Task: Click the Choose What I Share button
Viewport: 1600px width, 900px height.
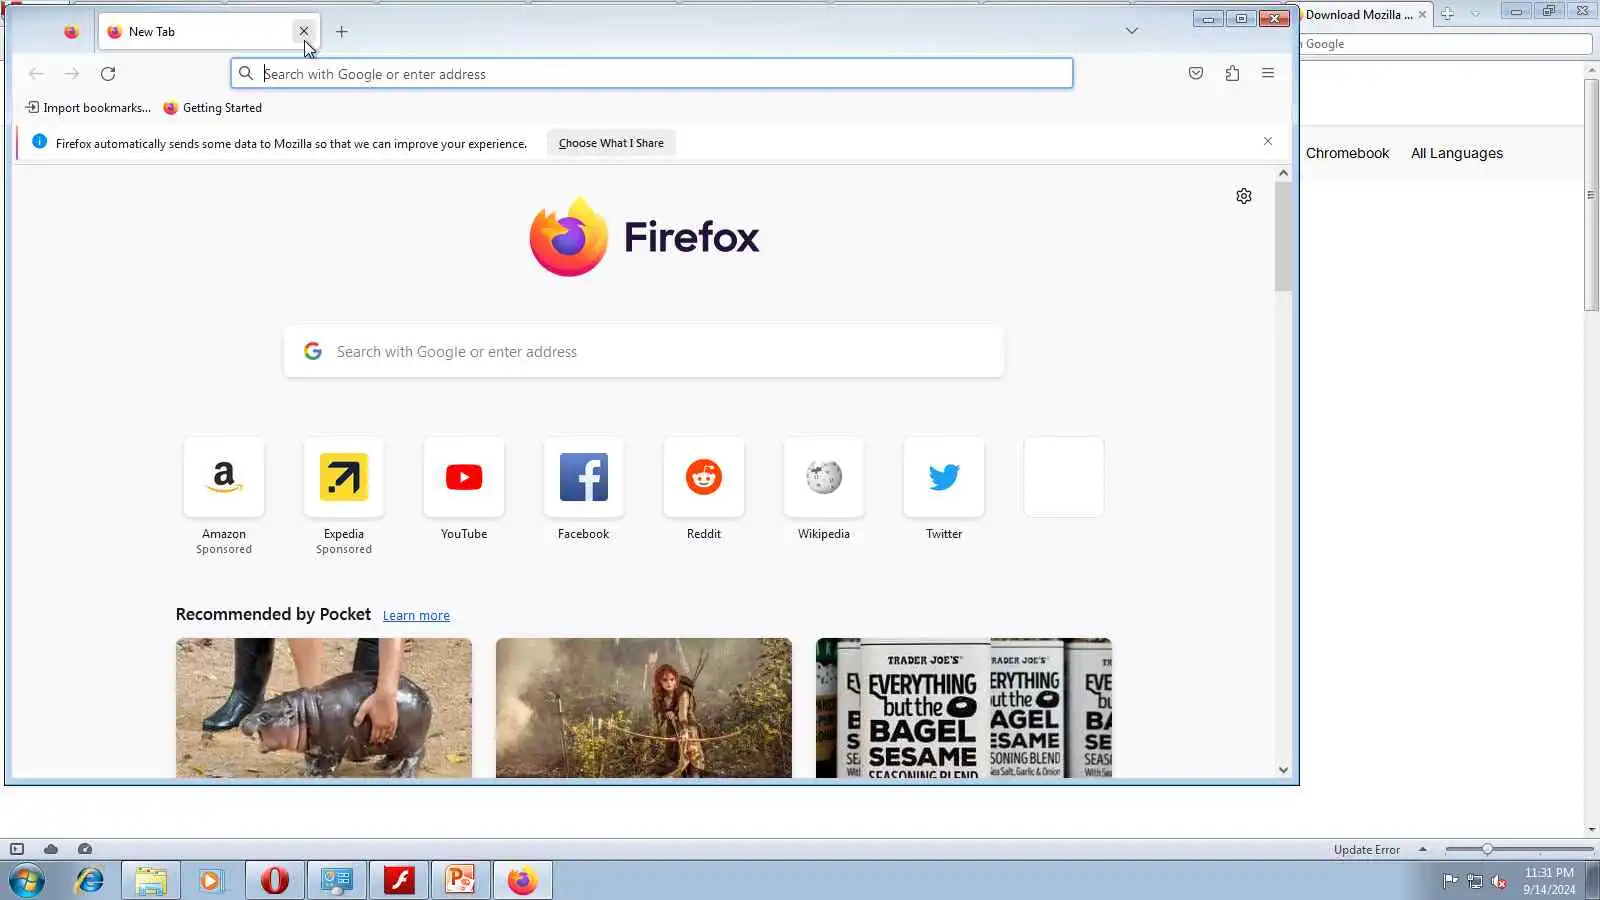Action: click(611, 143)
